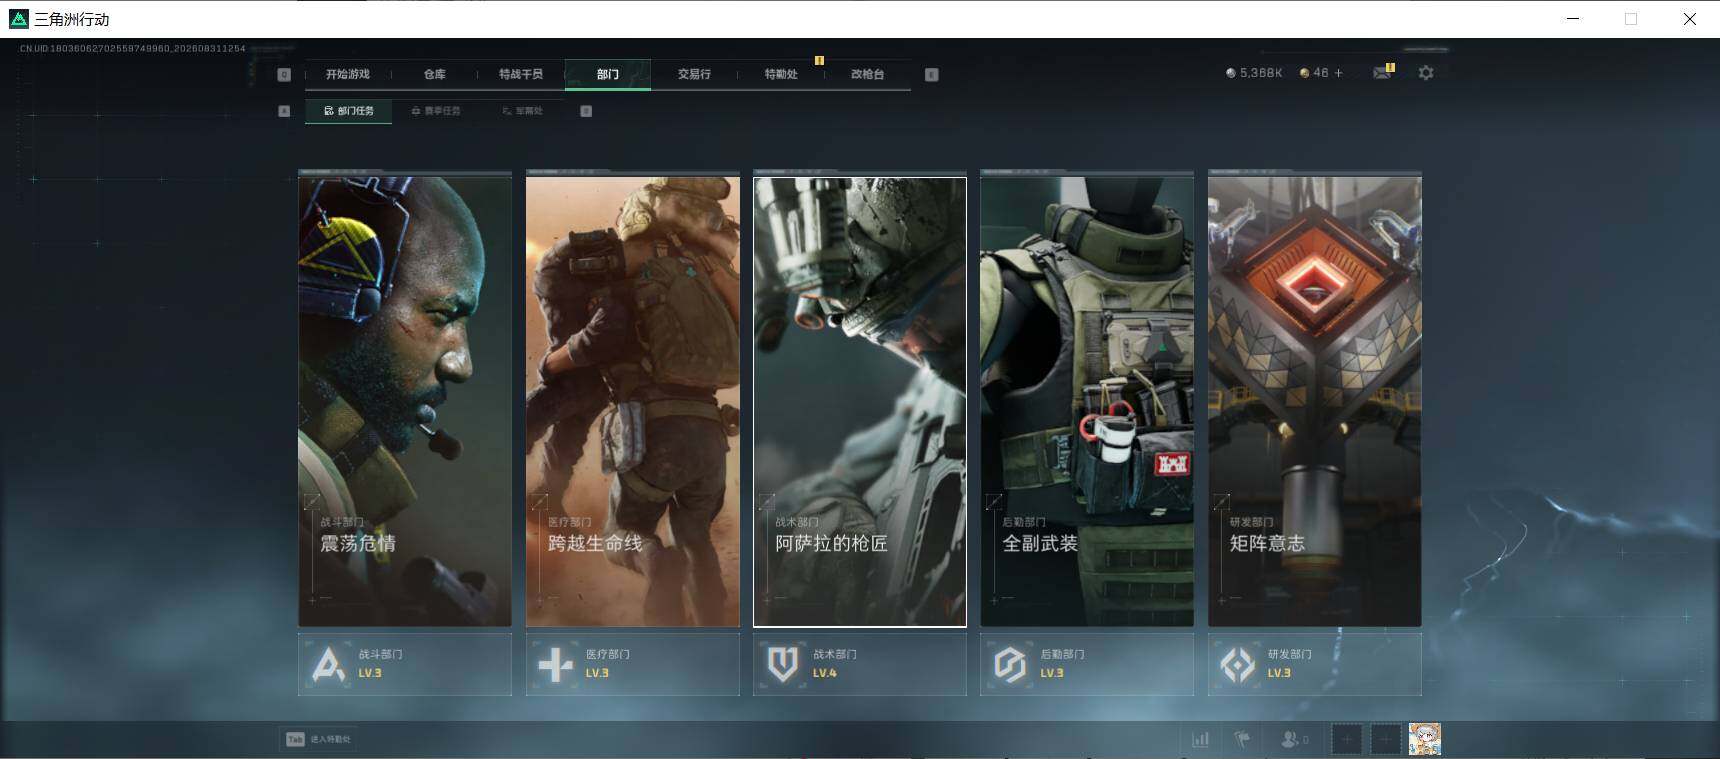Open the 矩阵意志 research department card
Viewport: 1720px width, 759px height.
pyautogui.click(x=1315, y=402)
